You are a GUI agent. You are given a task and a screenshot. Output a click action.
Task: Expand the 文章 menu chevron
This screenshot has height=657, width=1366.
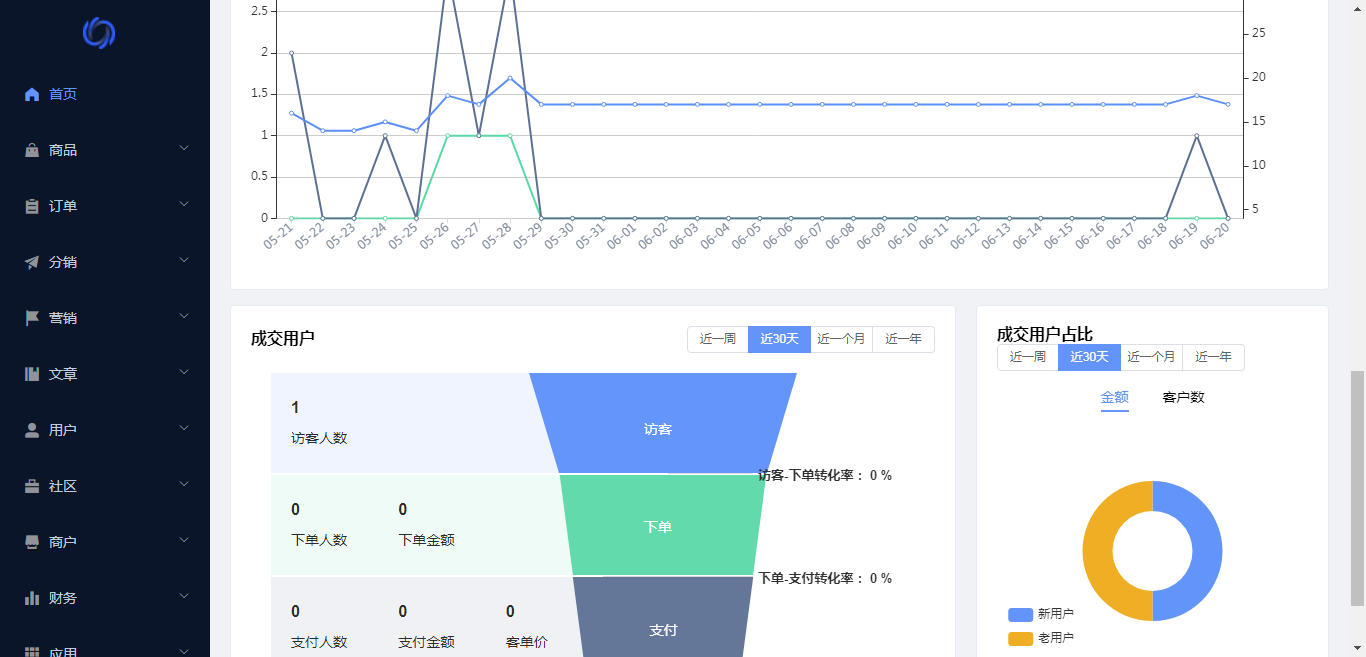pyautogui.click(x=184, y=372)
